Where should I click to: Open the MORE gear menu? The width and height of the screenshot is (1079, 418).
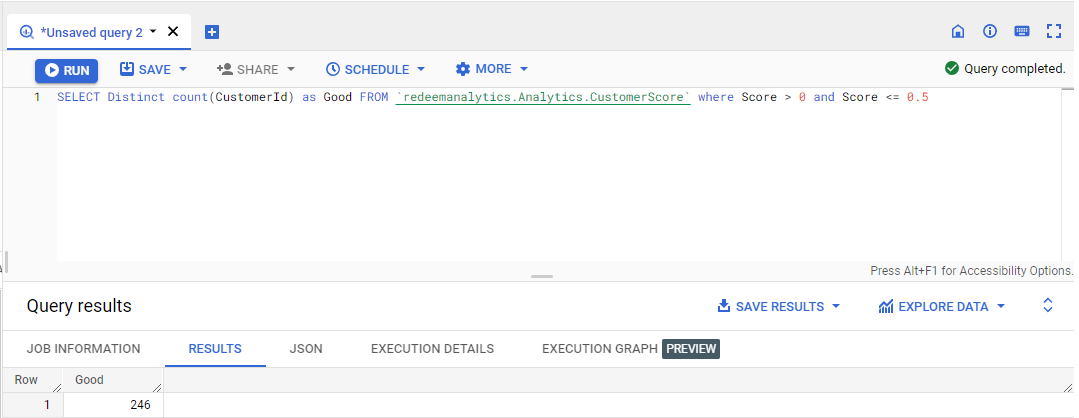tap(484, 69)
